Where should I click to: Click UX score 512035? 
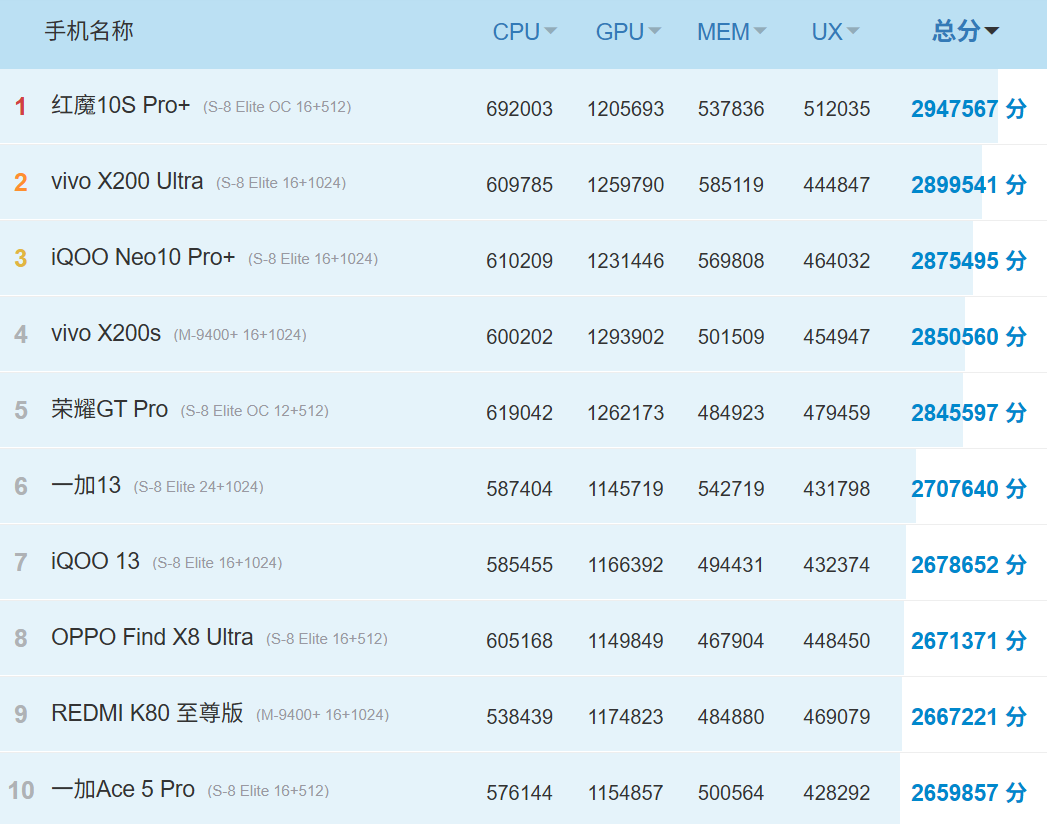click(x=837, y=109)
